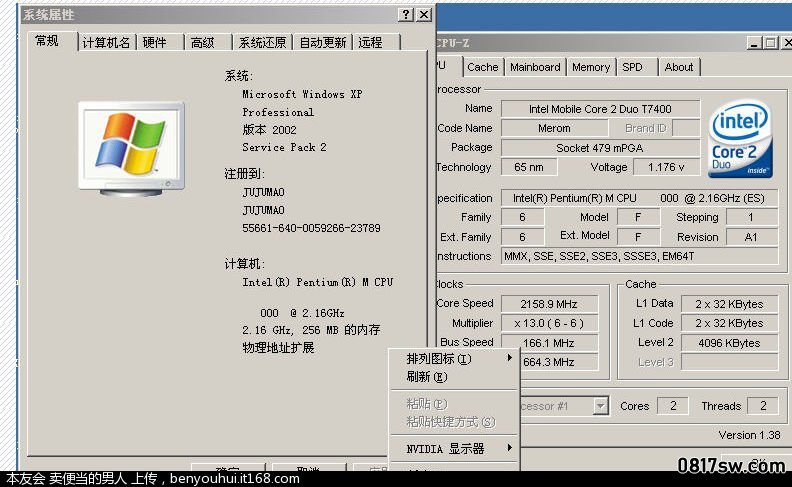Click the Code Name value Merom
The width and height of the screenshot is (792, 487).
click(554, 128)
